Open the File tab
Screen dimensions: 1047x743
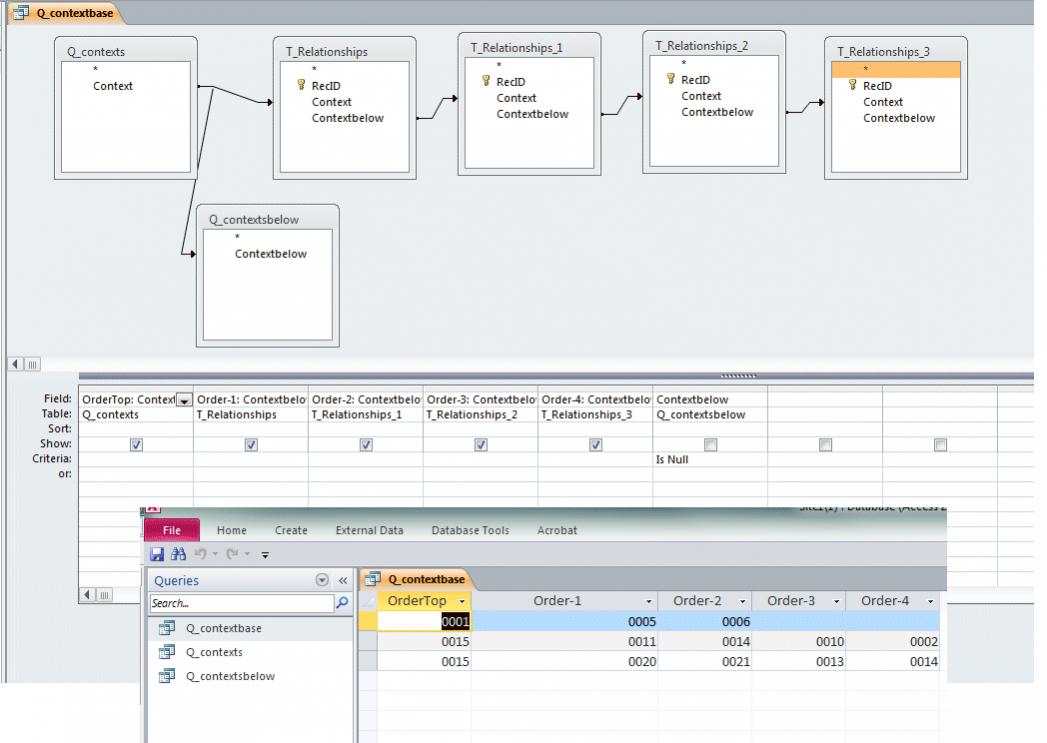click(172, 530)
